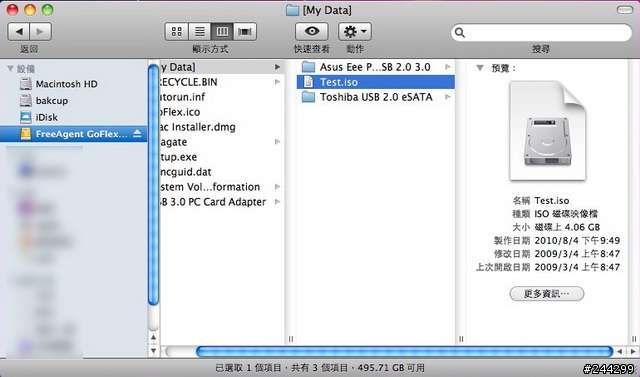This screenshot has height=377, width=640.
Task: Go forward with the right arrow button
Action: 40,31
